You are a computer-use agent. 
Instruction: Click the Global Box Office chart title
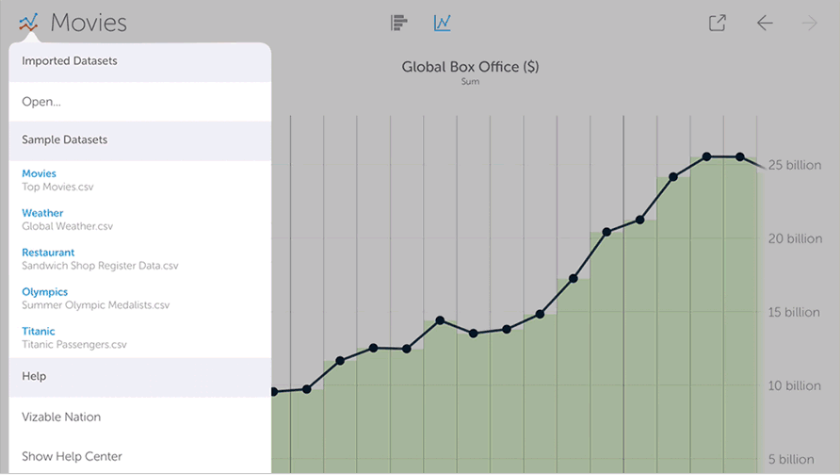tap(470, 67)
